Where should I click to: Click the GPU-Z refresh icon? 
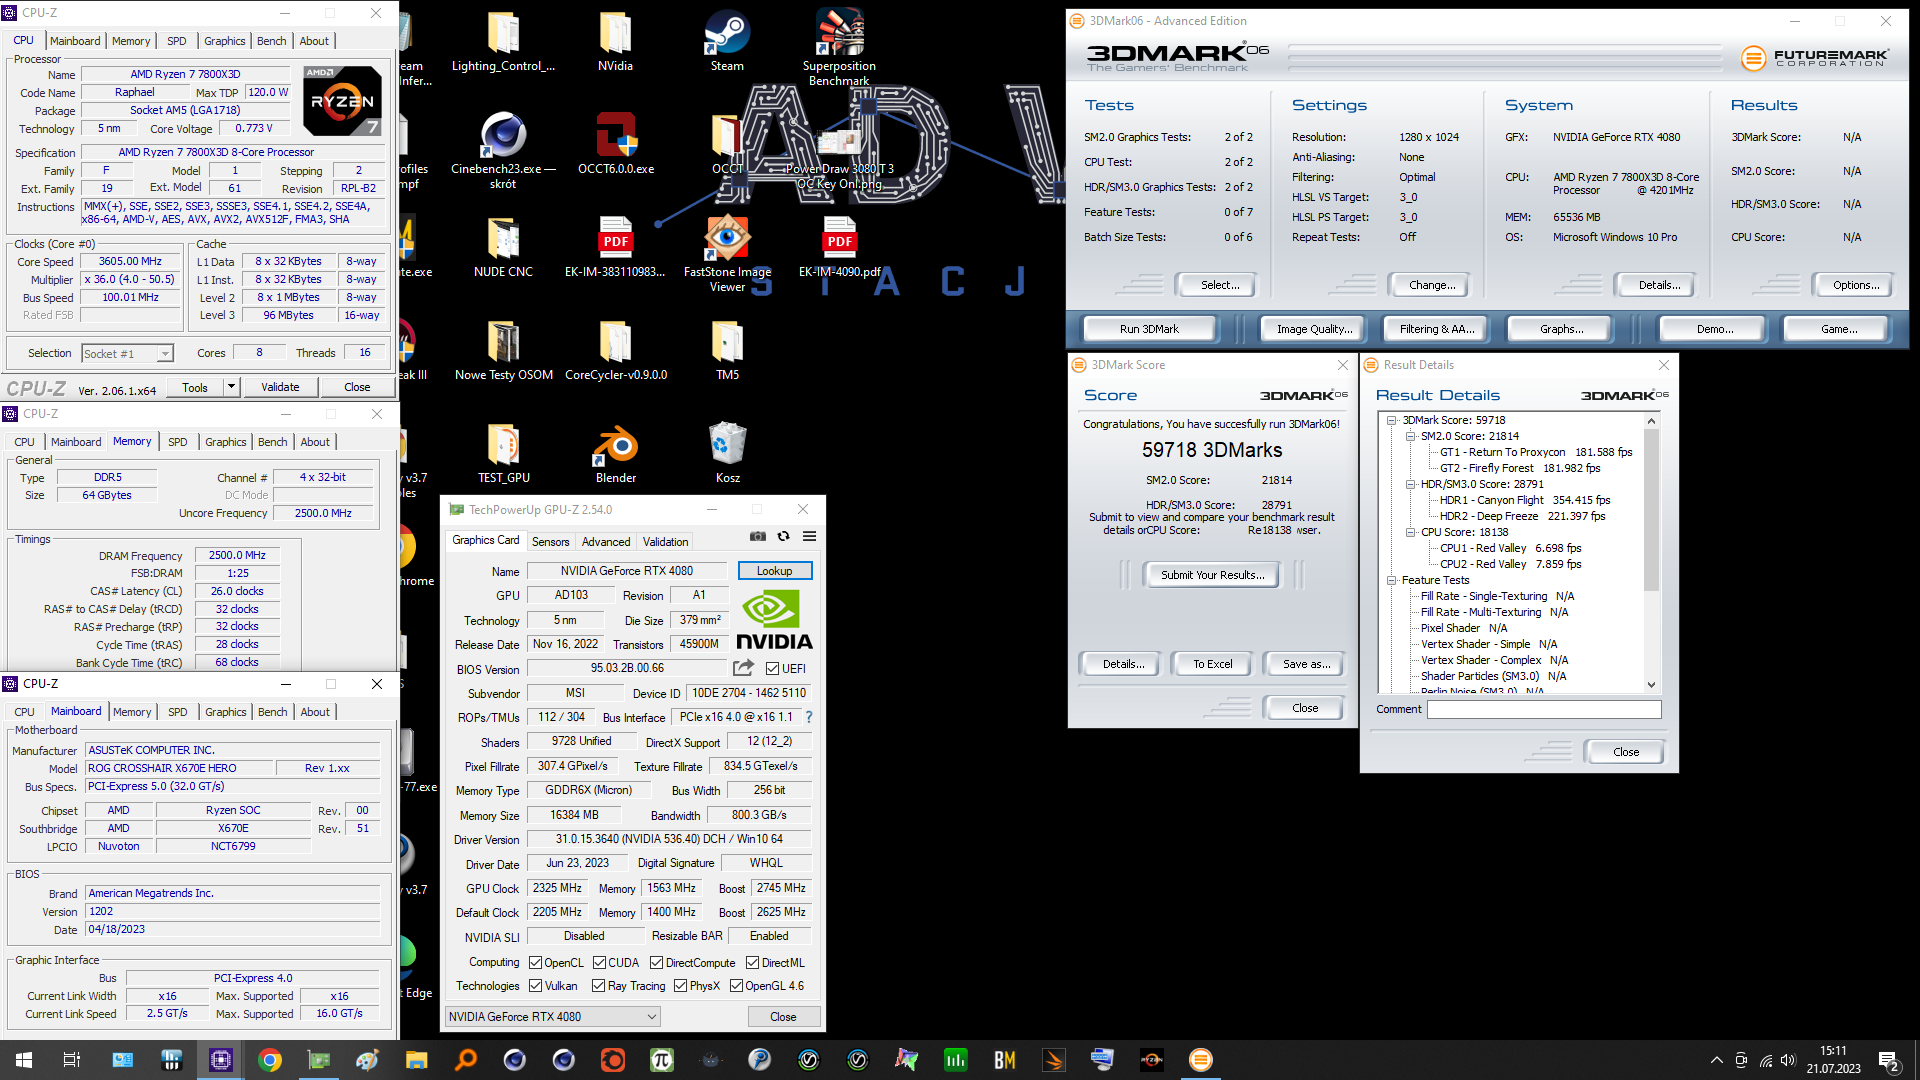tap(784, 537)
